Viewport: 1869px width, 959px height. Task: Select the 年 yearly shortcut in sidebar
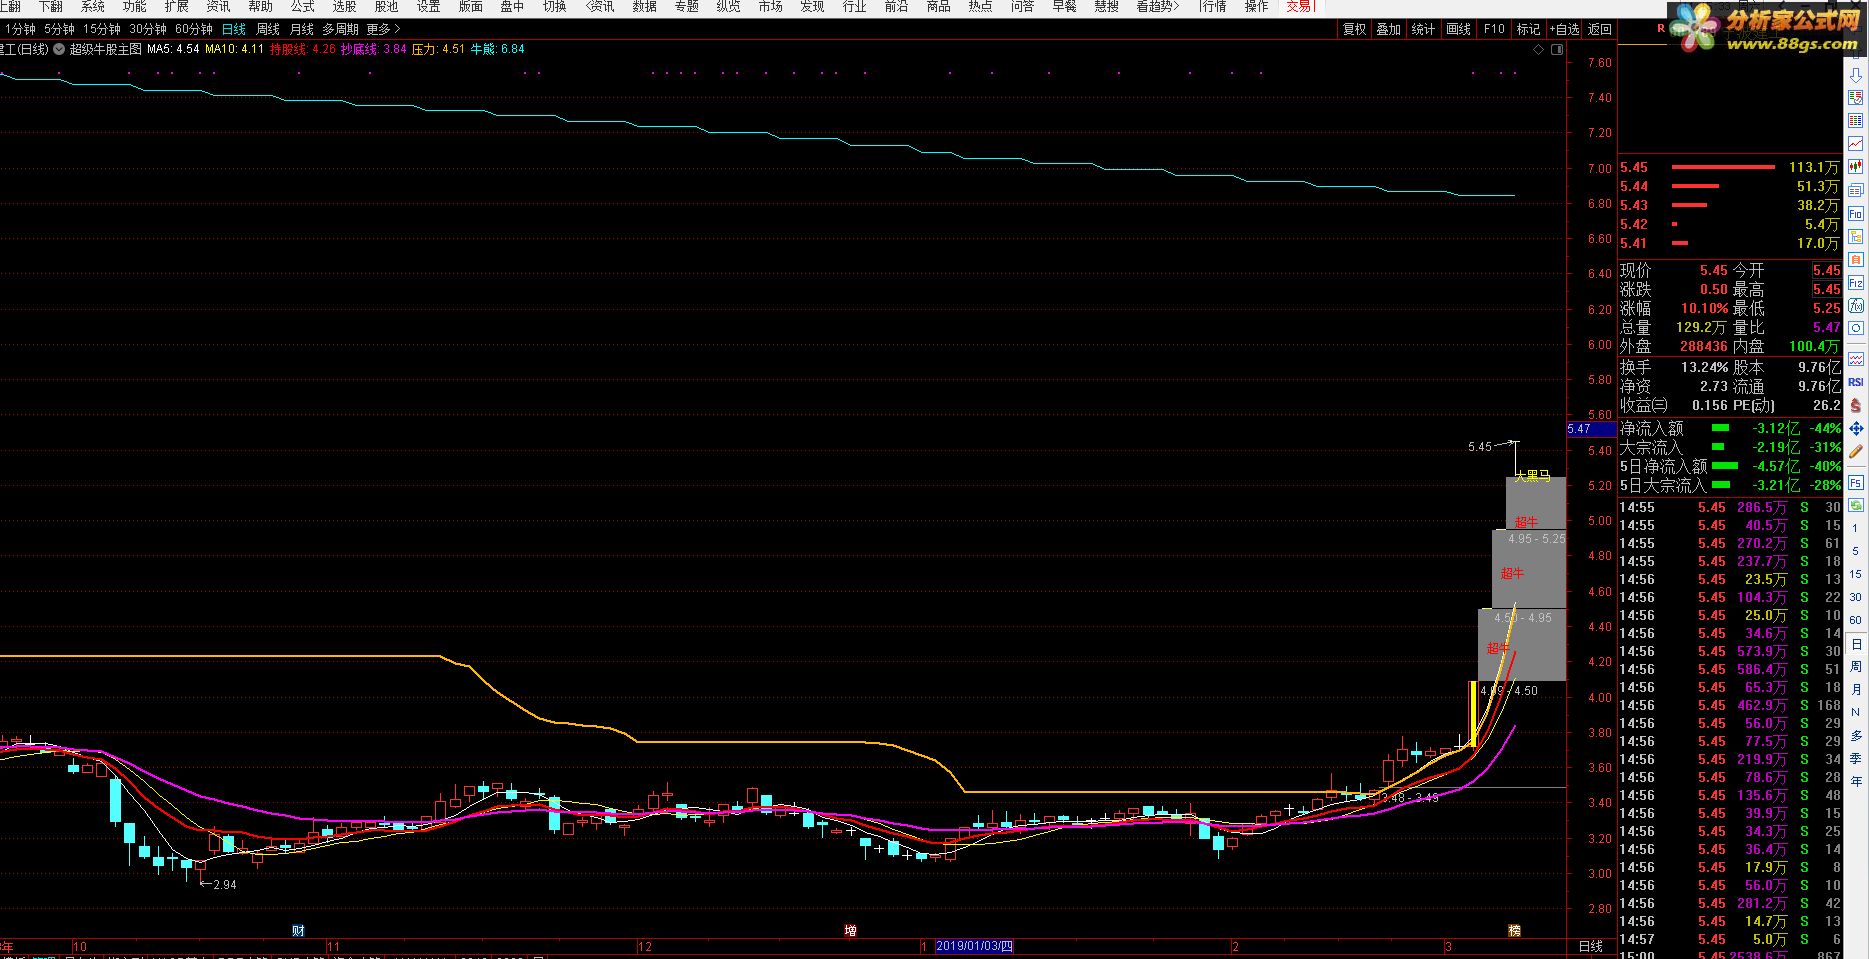coord(1856,781)
